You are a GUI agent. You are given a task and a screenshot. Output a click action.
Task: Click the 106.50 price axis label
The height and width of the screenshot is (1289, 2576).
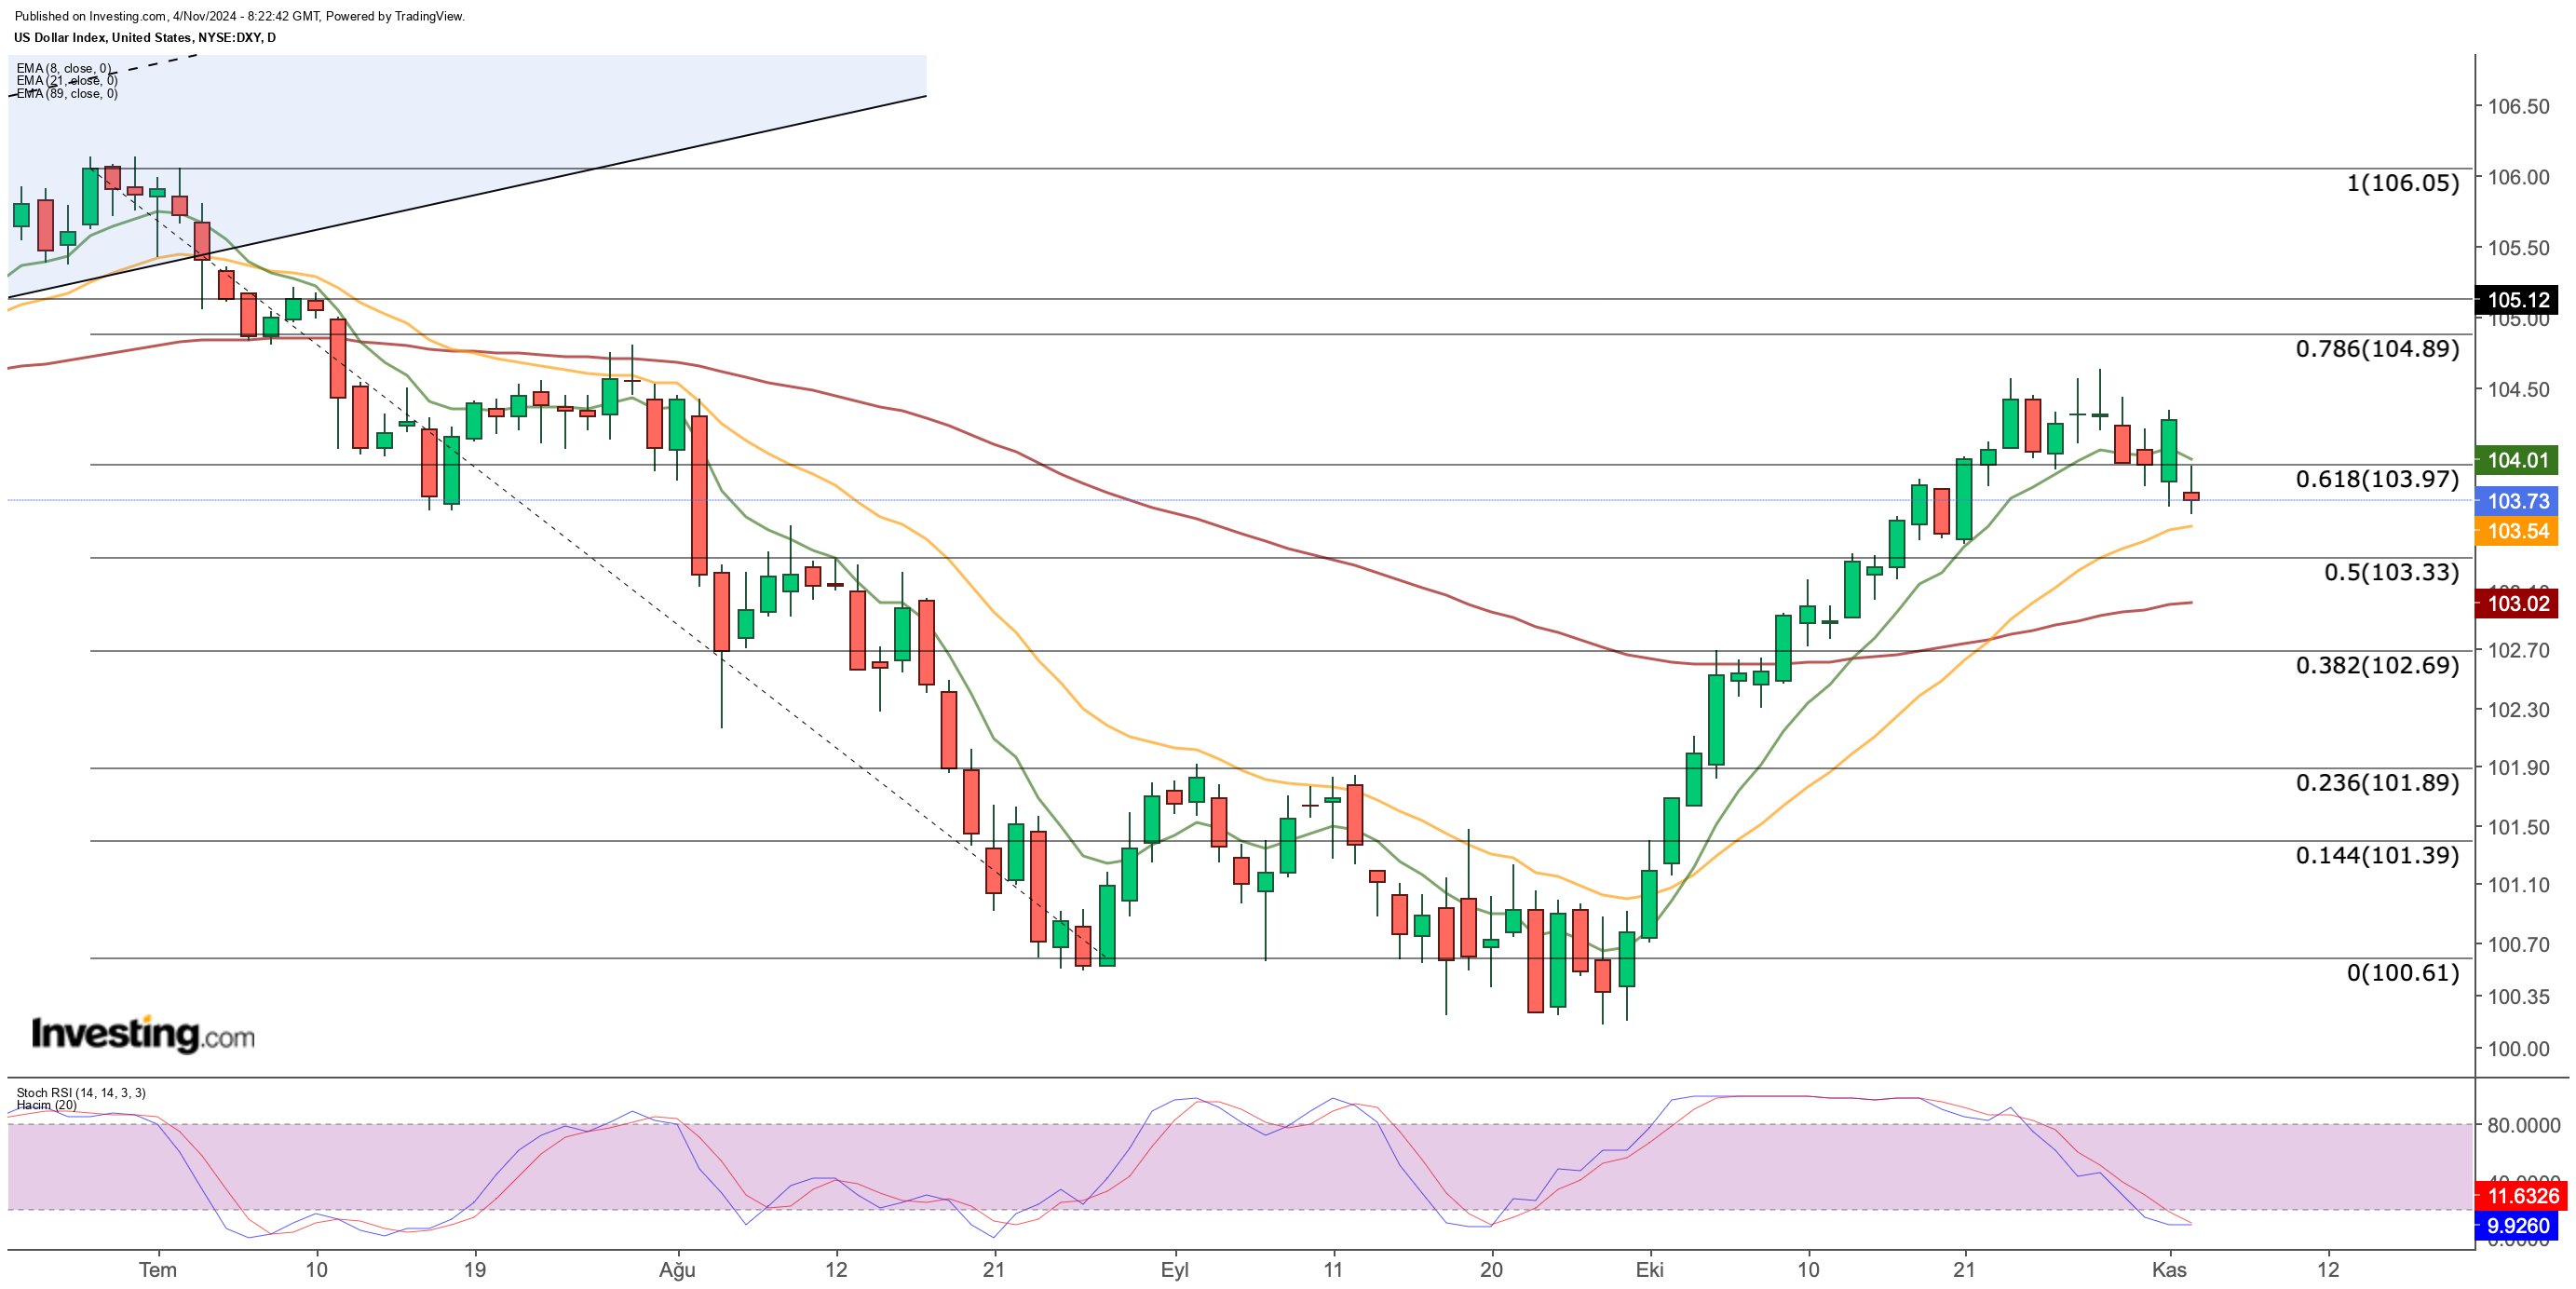tap(2518, 106)
